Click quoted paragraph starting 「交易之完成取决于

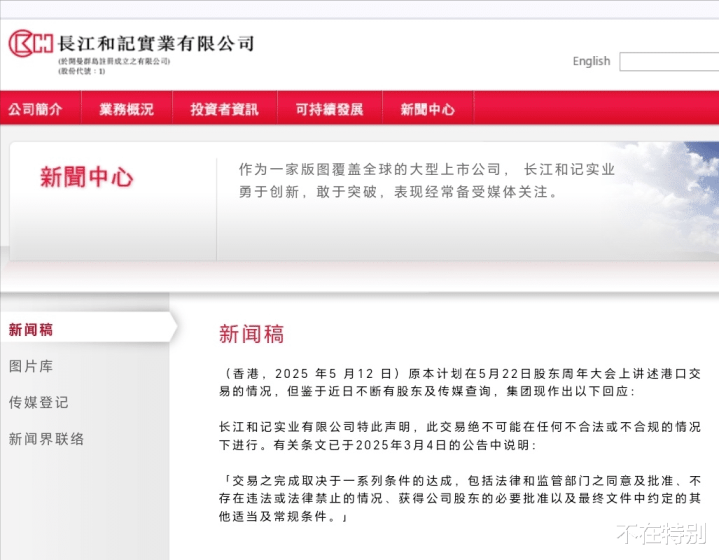(460, 499)
